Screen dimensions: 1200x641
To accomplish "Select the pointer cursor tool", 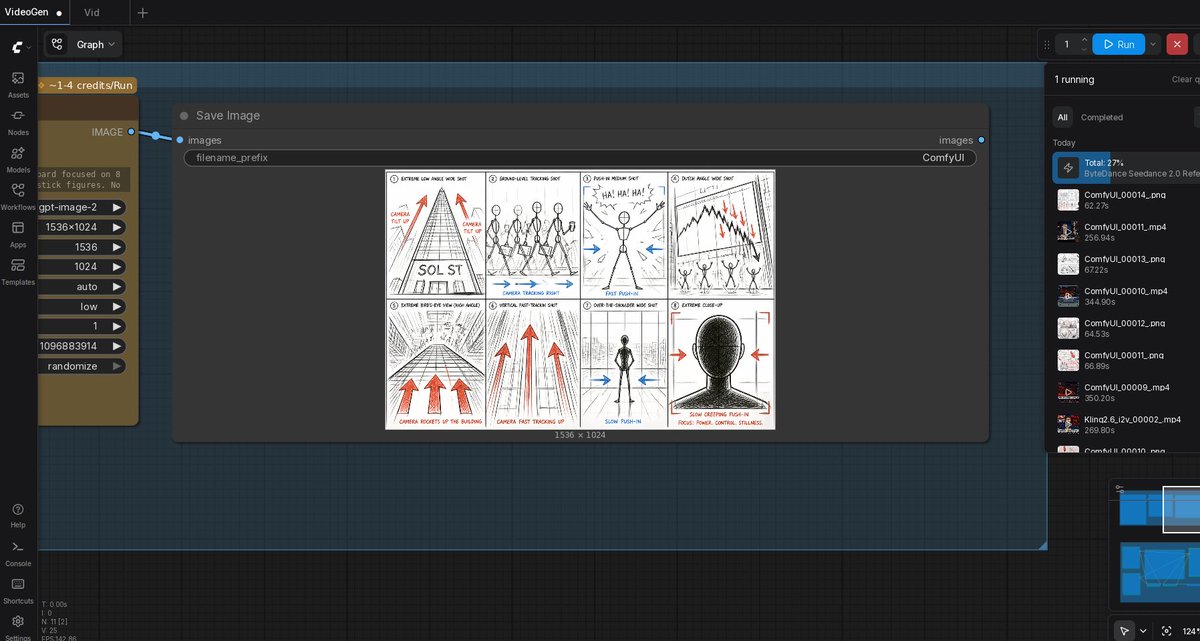I will [x=1125, y=631].
